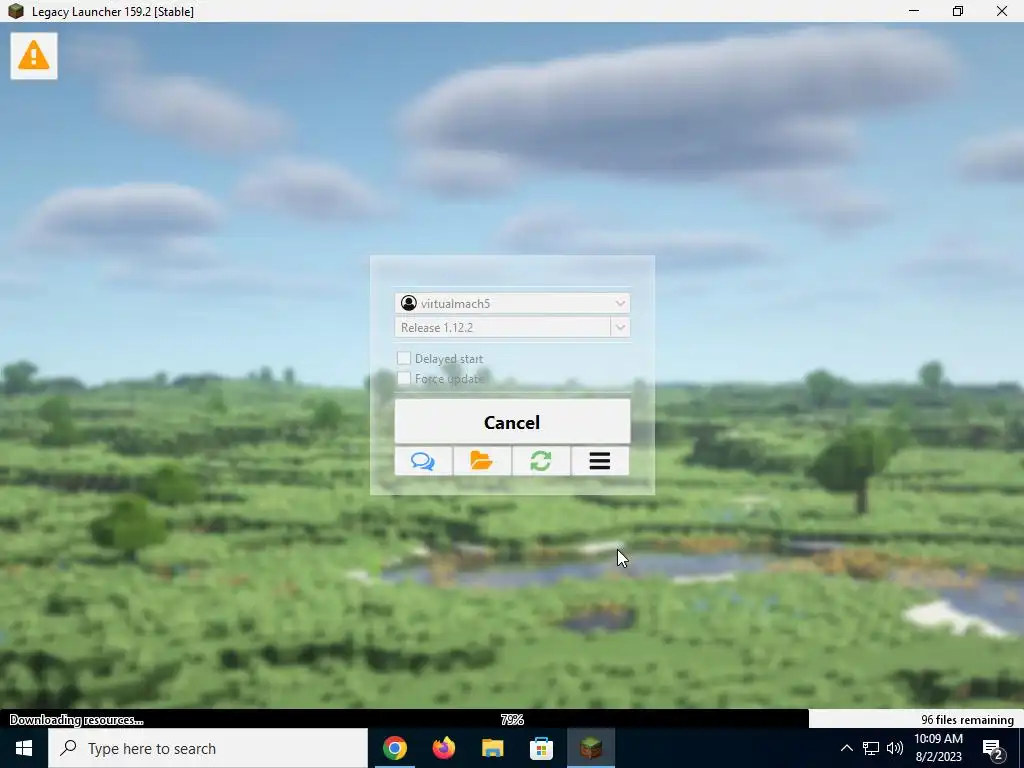Click the Downloading resources status text
Viewport: 1024px width, 768px height.
(x=76, y=720)
